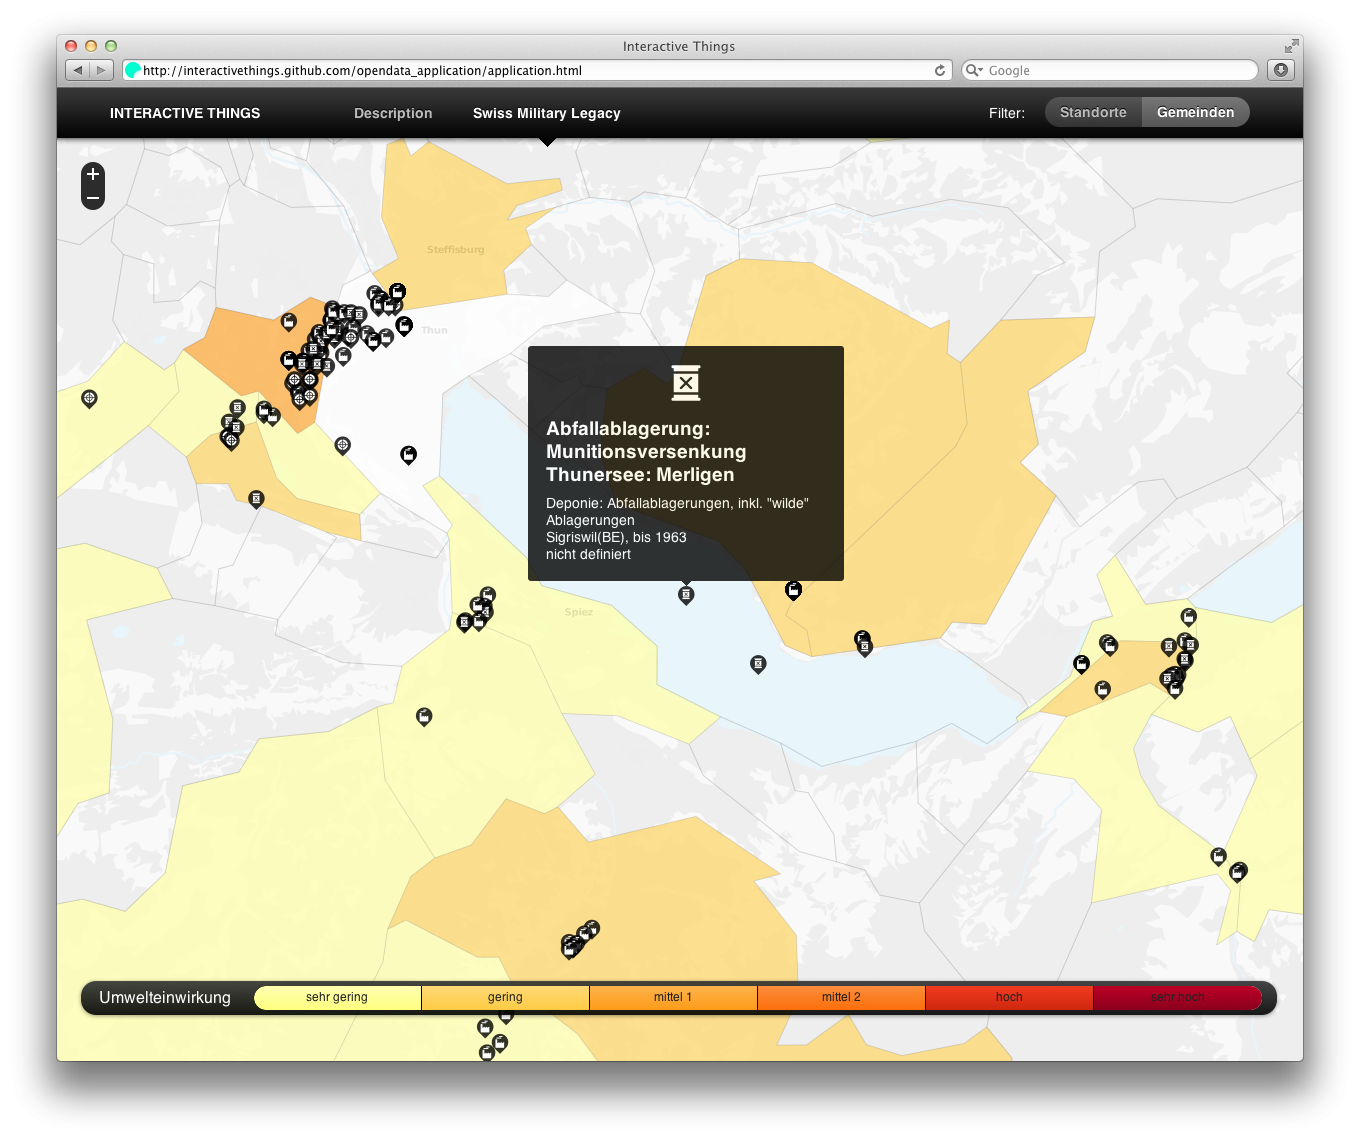Switch the filter to Gemeinden
This screenshot has width=1360, height=1140.
coord(1196,113)
